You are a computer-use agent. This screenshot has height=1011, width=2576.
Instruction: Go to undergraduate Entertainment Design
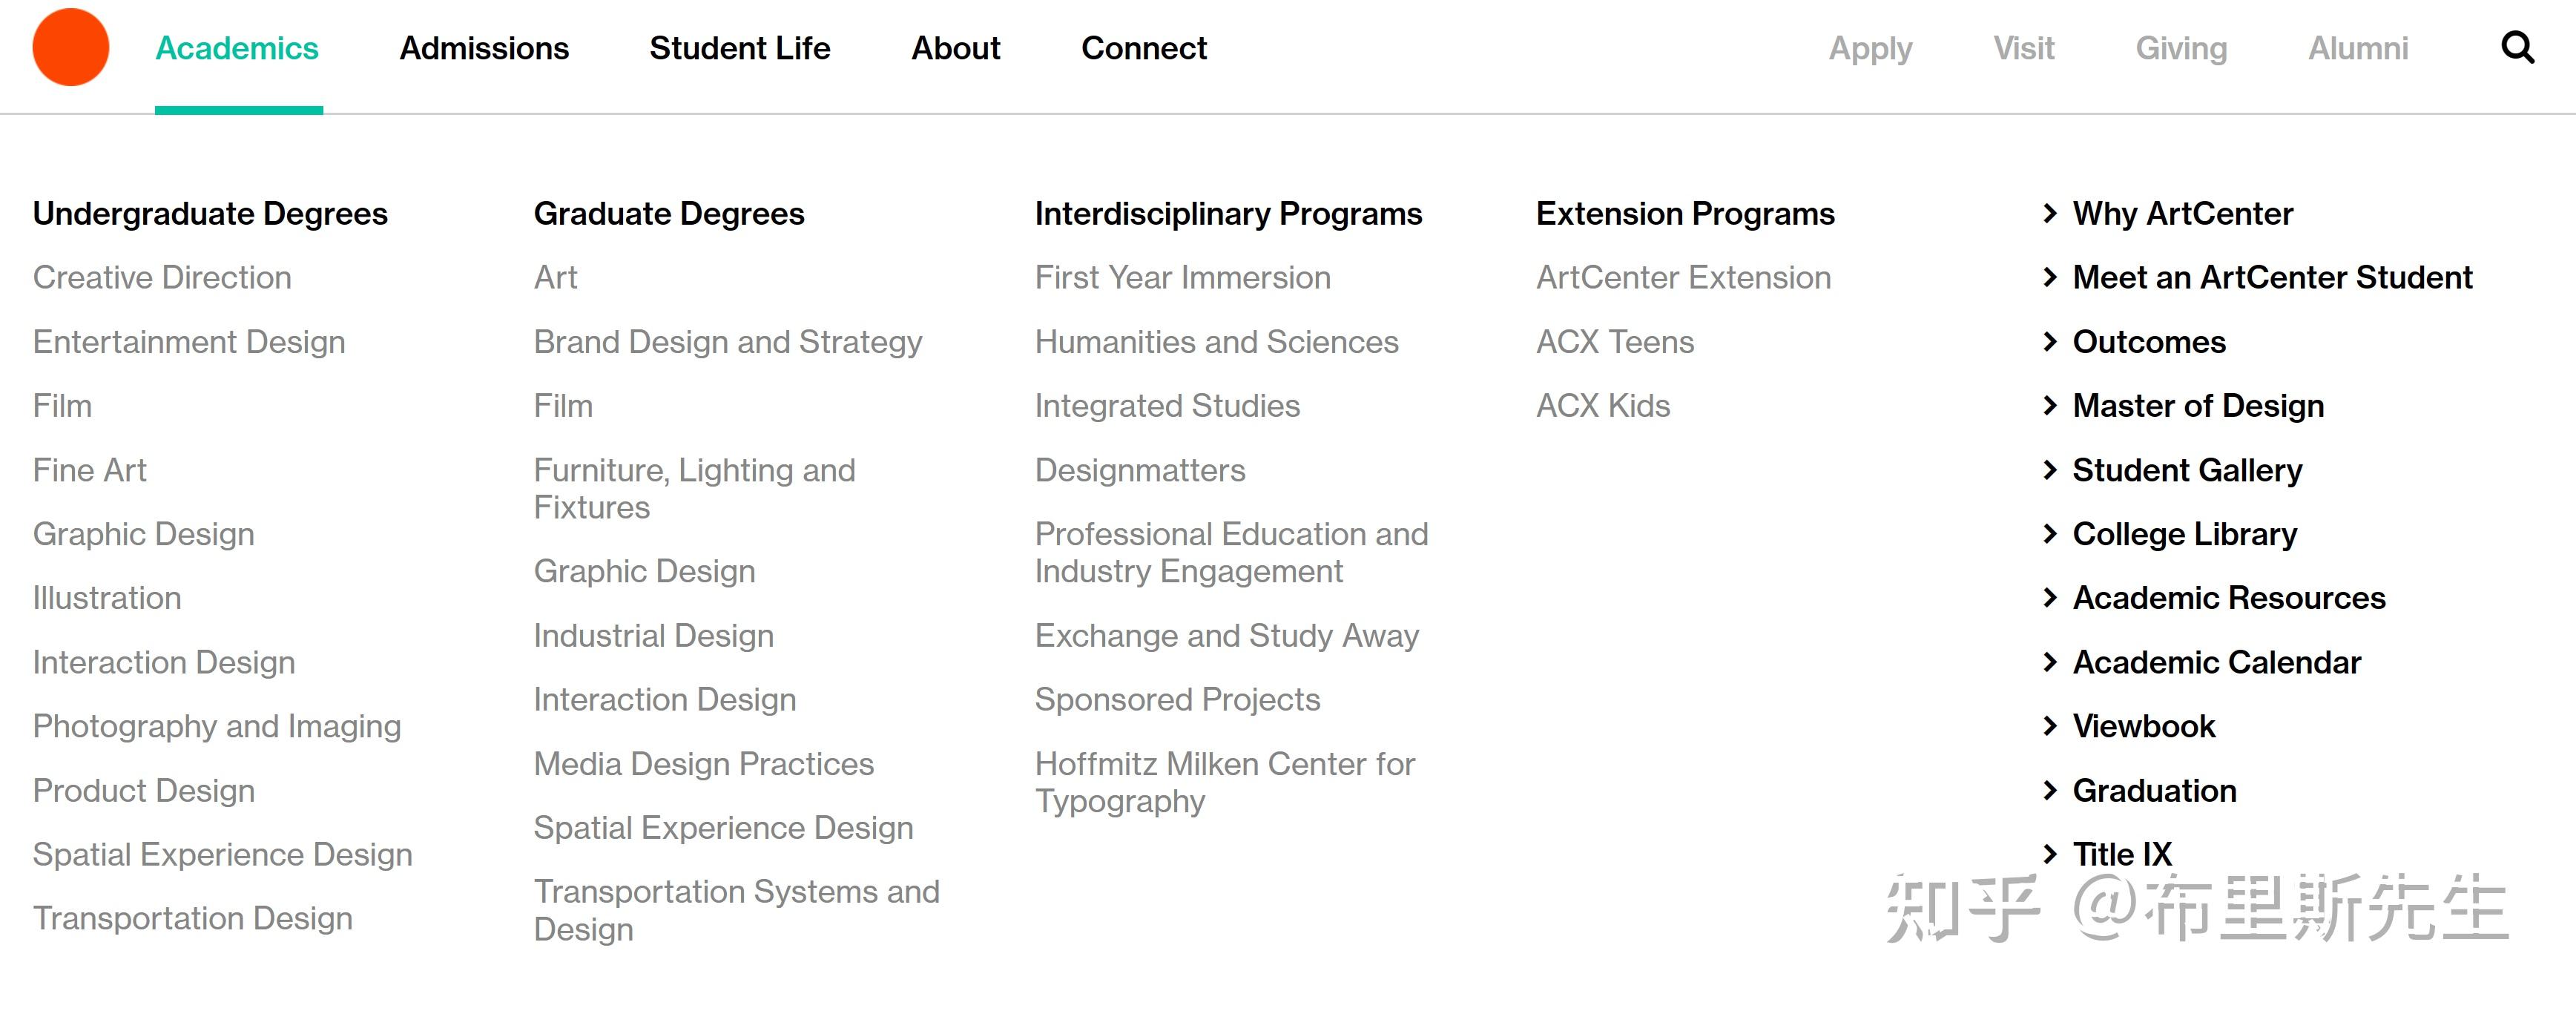coord(189,342)
